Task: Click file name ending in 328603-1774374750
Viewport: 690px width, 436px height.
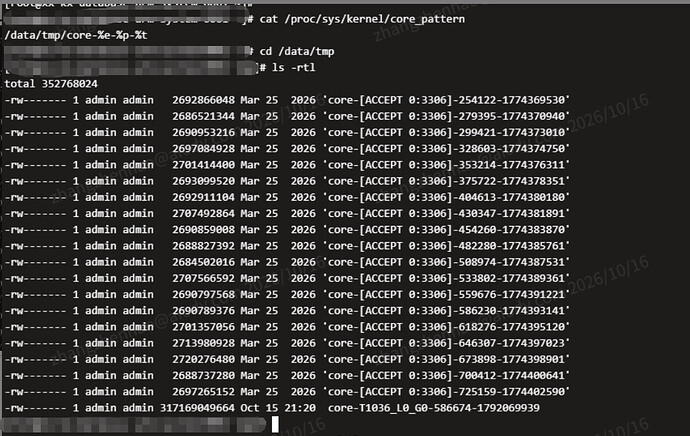Action: coord(447,149)
